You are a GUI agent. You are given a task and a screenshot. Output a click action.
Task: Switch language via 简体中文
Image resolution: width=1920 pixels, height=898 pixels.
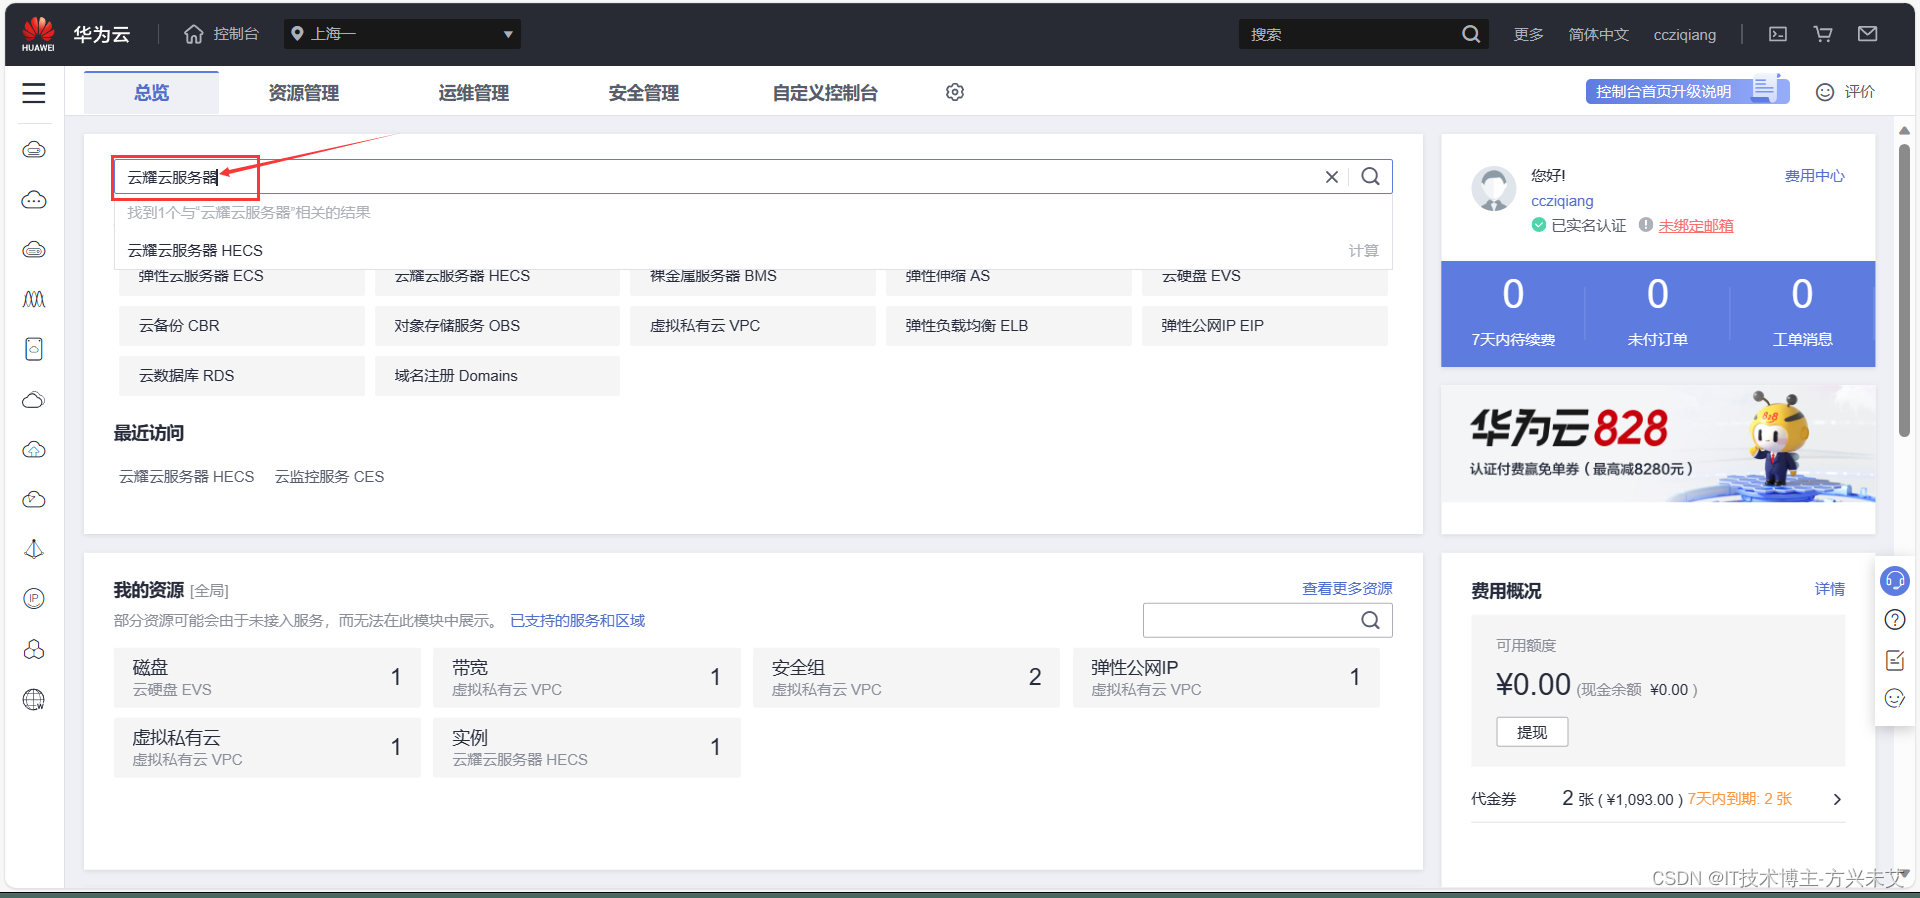(1598, 34)
